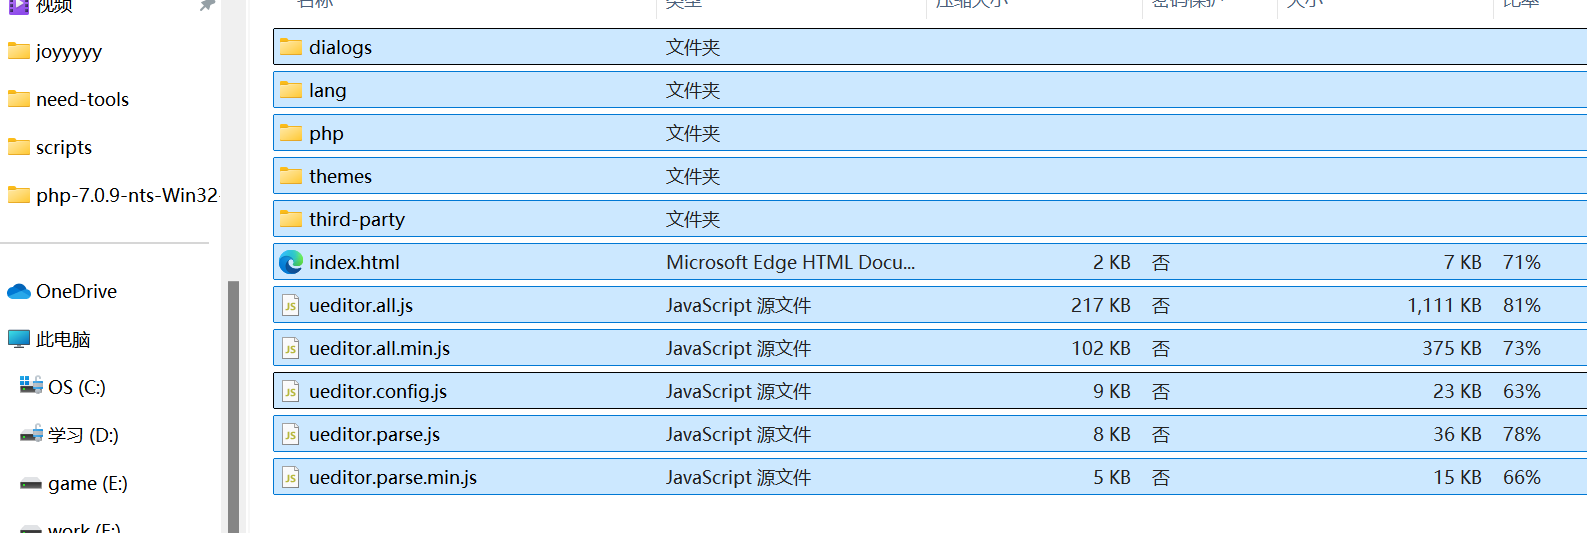Click the ueditor.config.js file name
The height and width of the screenshot is (533, 1587).
click(x=378, y=391)
